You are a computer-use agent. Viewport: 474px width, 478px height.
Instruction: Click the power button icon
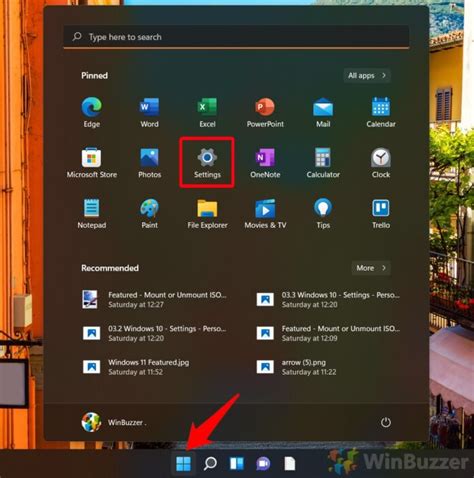click(386, 422)
